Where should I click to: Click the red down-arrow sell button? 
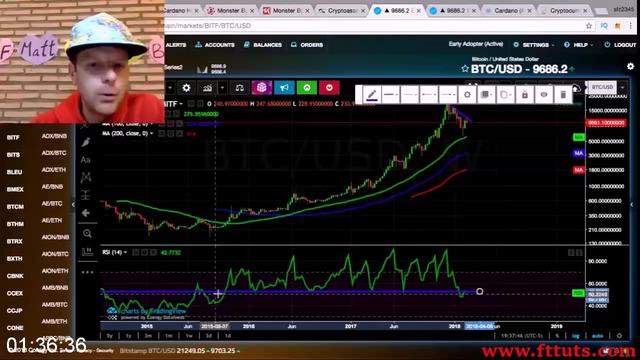[x=329, y=87]
